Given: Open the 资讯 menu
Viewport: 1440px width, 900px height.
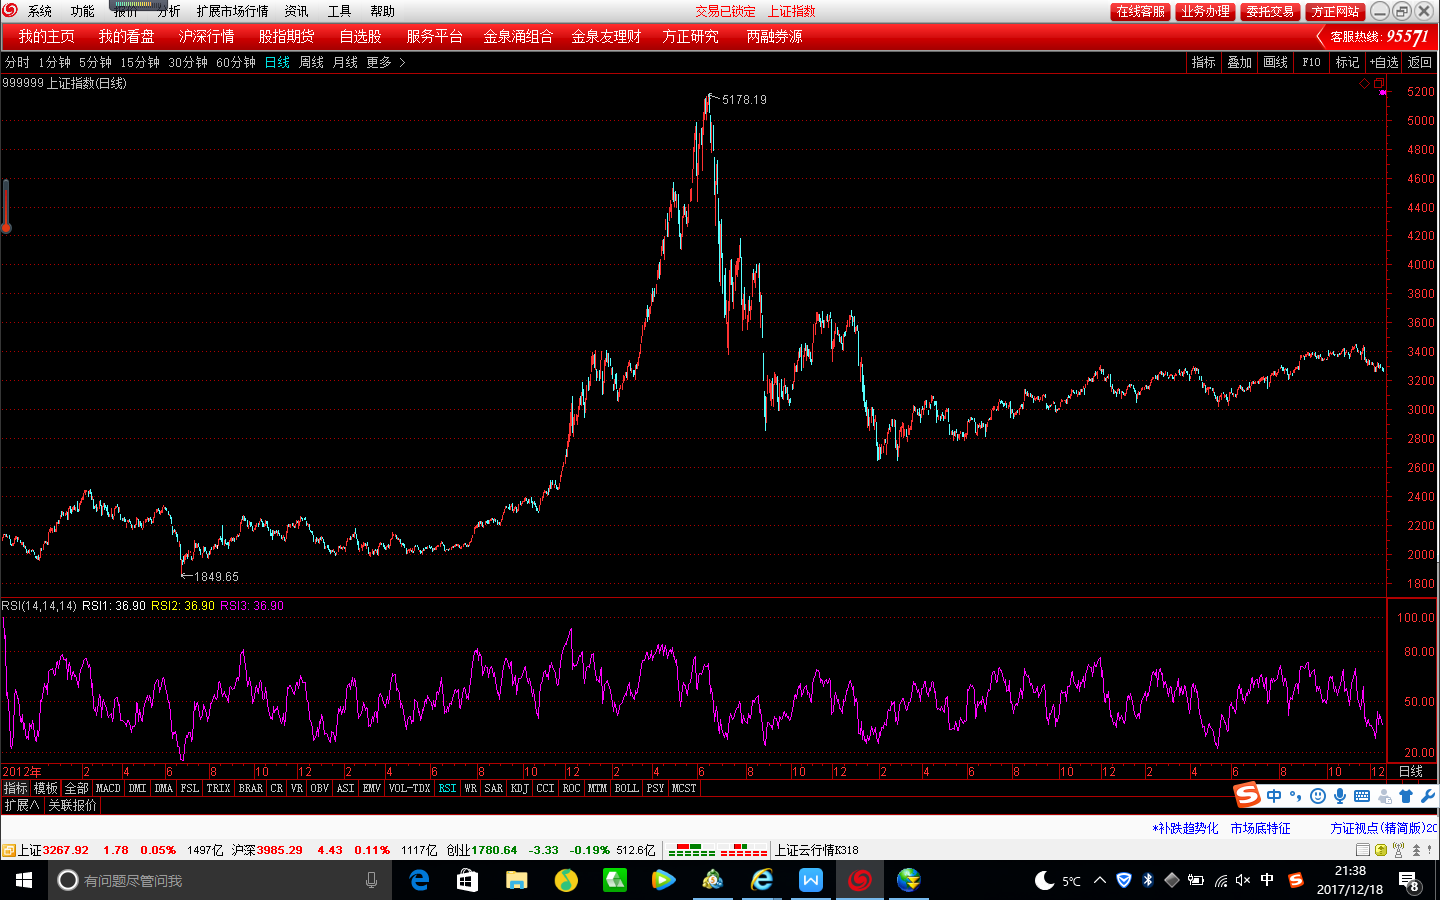Looking at the screenshot, I should (296, 11).
